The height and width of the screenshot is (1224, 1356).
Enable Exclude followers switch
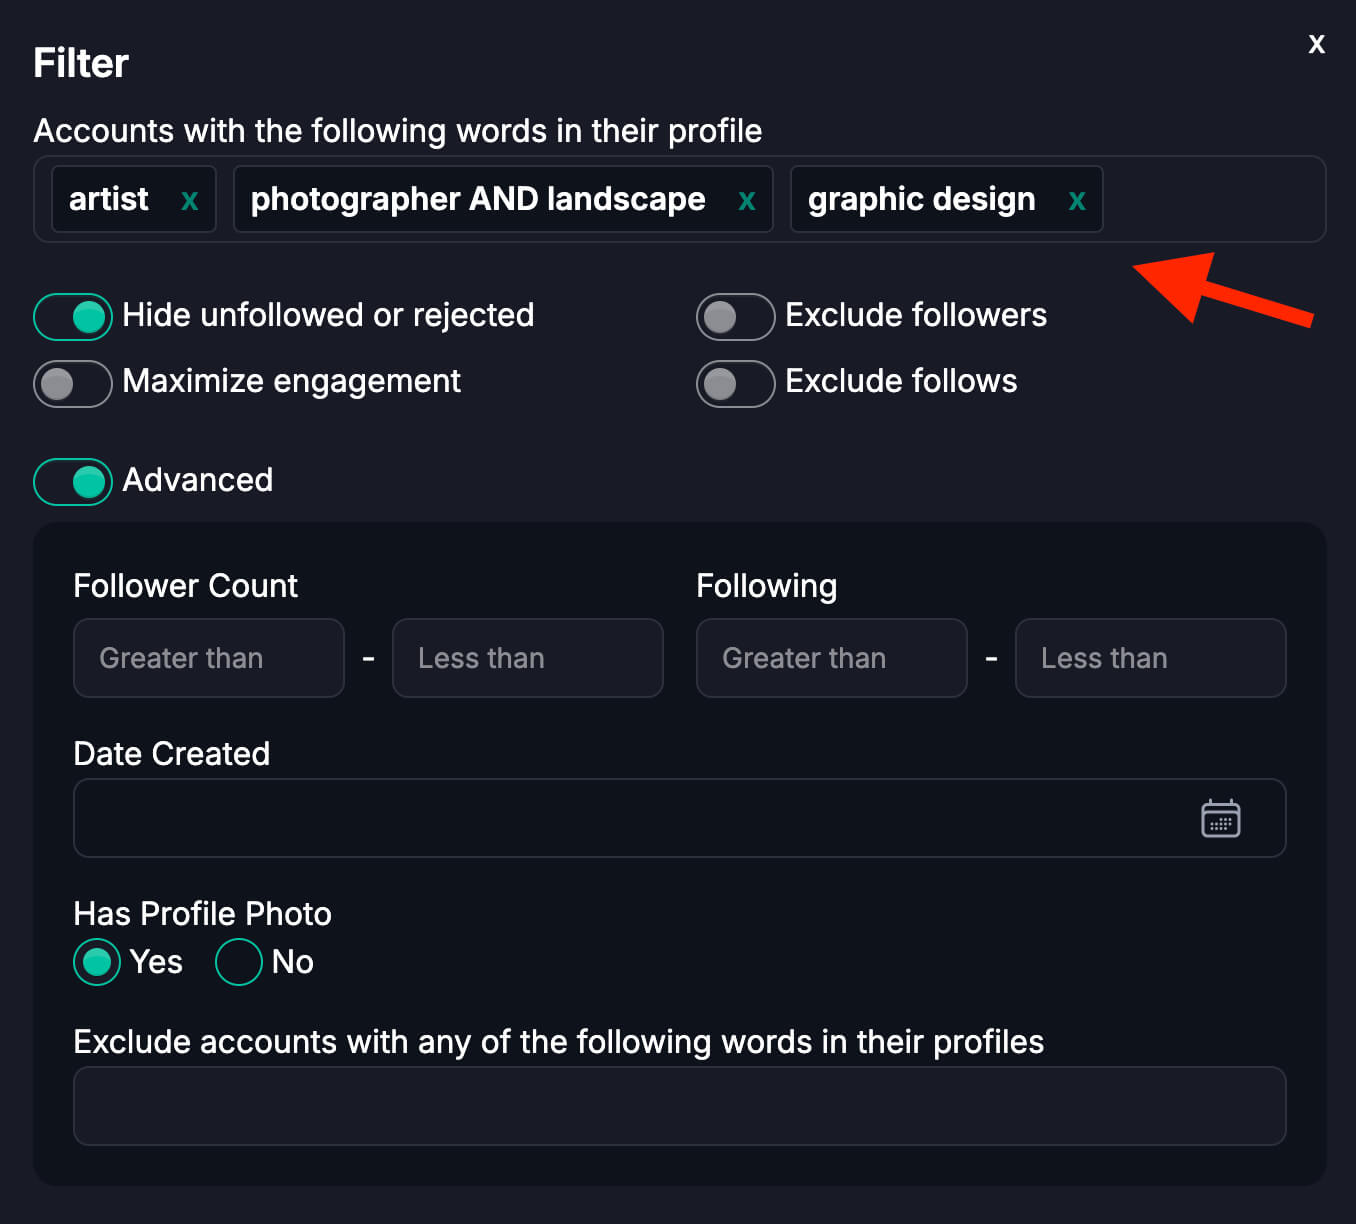pos(736,317)
